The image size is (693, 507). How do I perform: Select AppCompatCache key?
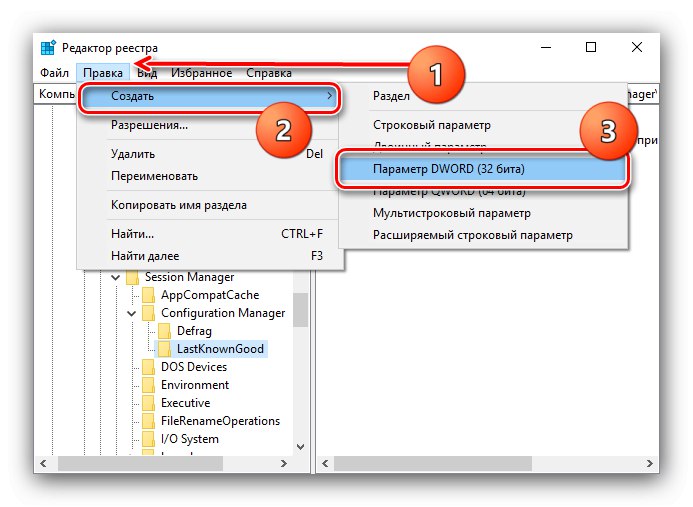point(210,295)
